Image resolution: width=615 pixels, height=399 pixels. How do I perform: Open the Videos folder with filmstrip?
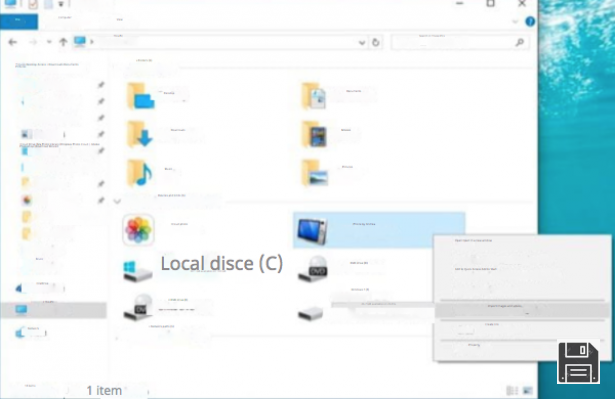(314, 134)
